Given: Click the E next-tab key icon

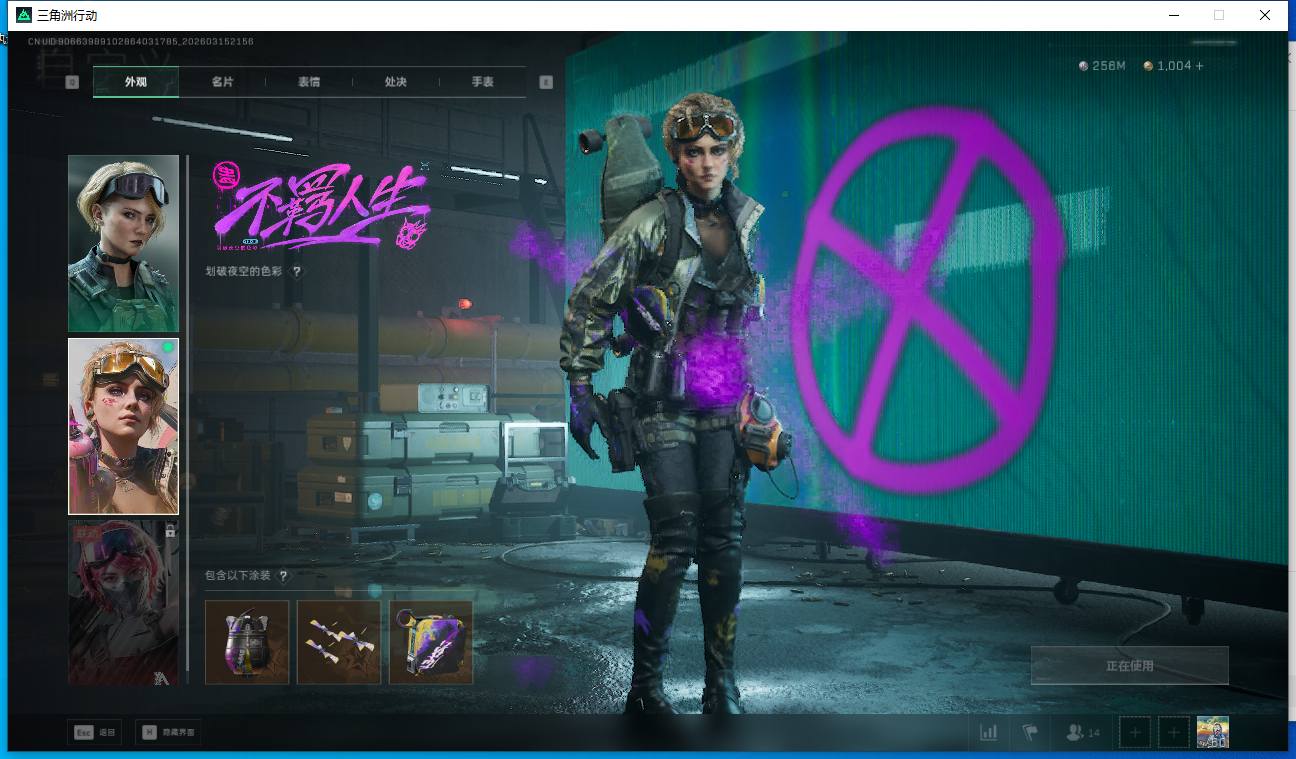Looking at the screenshot, I should (546, 82).
